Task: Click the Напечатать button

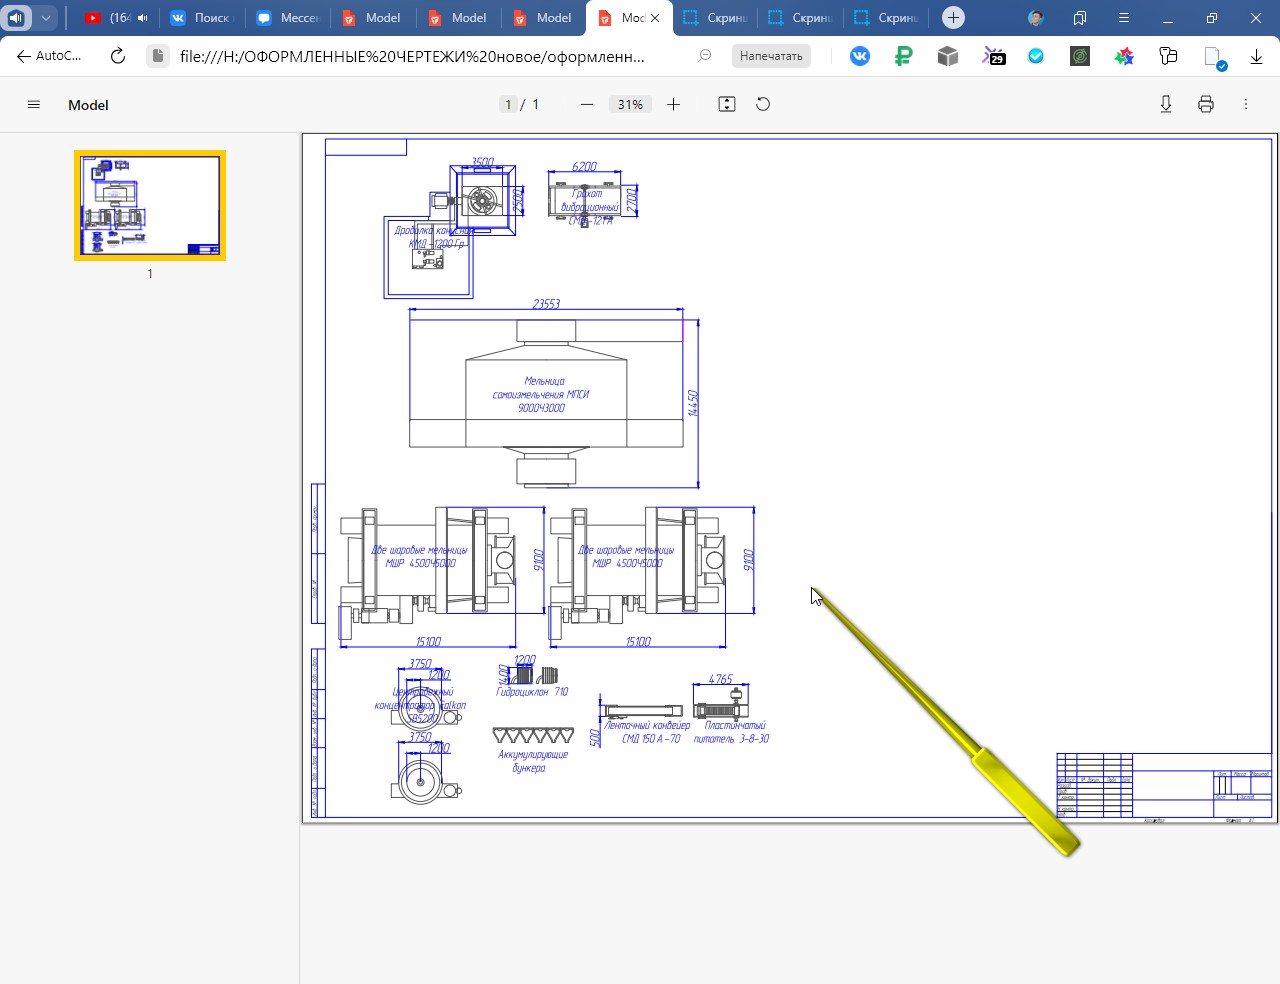Action: [x=771, y=56]
